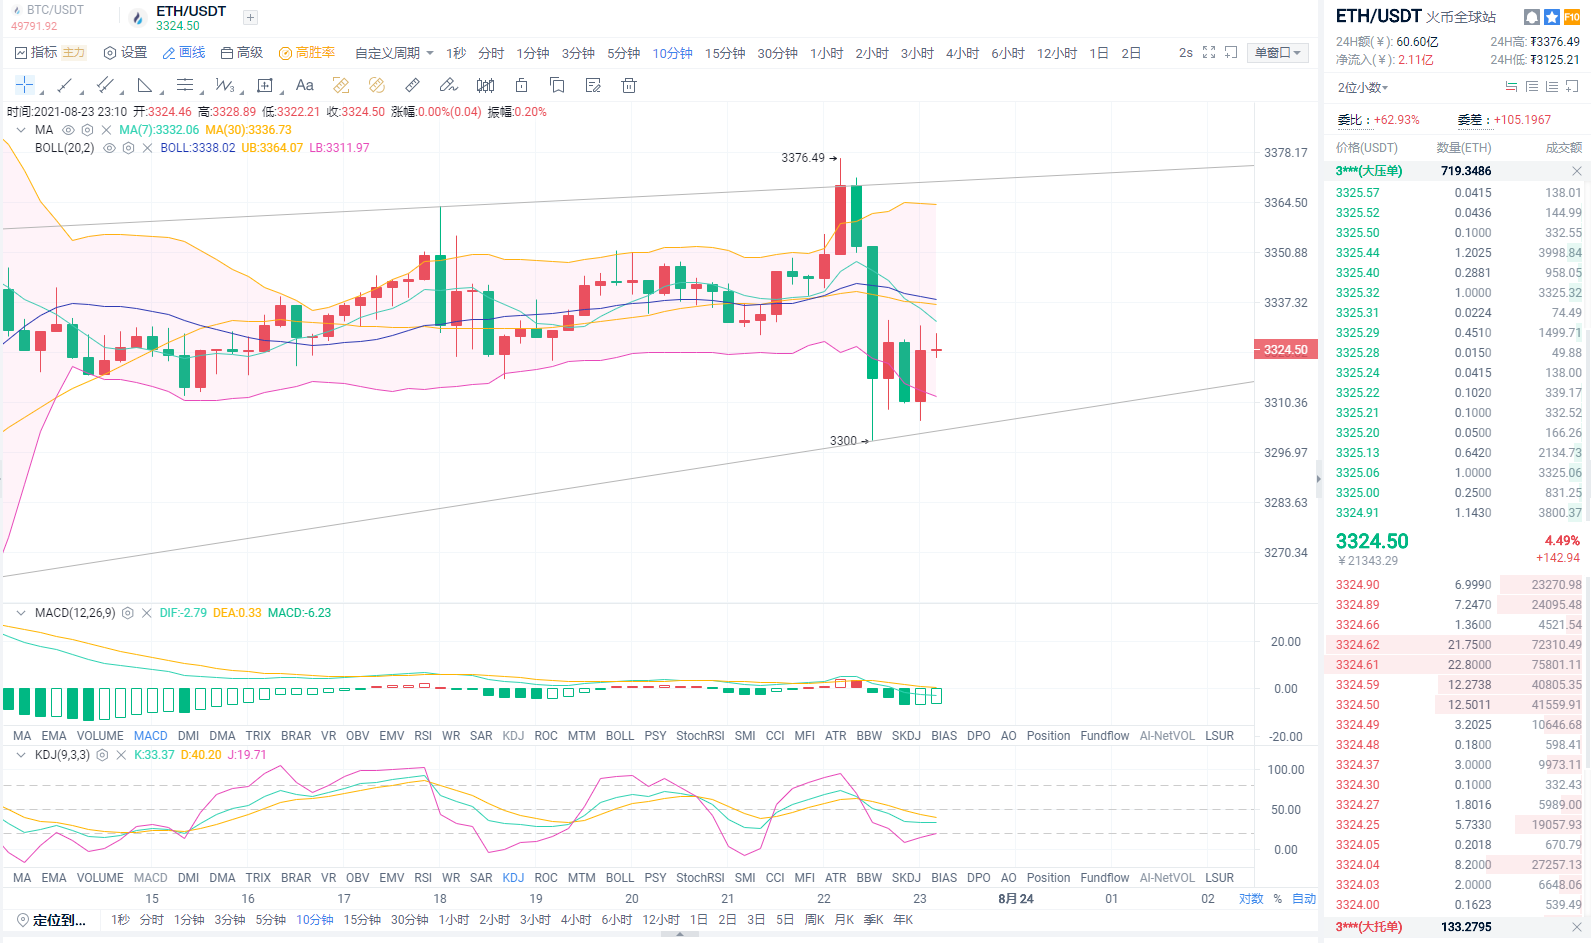Remove KDJ indicator with X
The image size is (1591, 943).
tap(121, 755)
